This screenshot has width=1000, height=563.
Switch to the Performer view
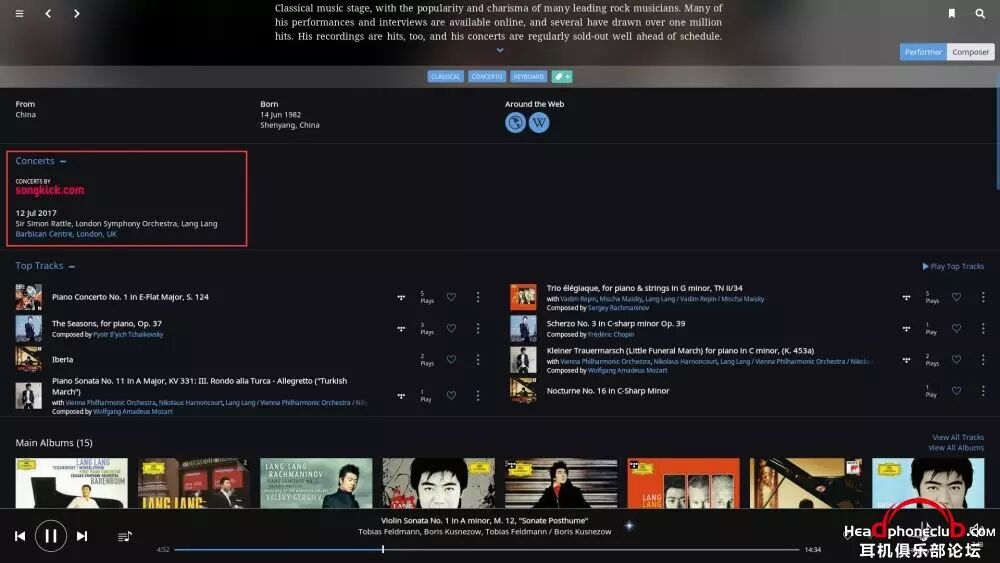click(923, 52)
